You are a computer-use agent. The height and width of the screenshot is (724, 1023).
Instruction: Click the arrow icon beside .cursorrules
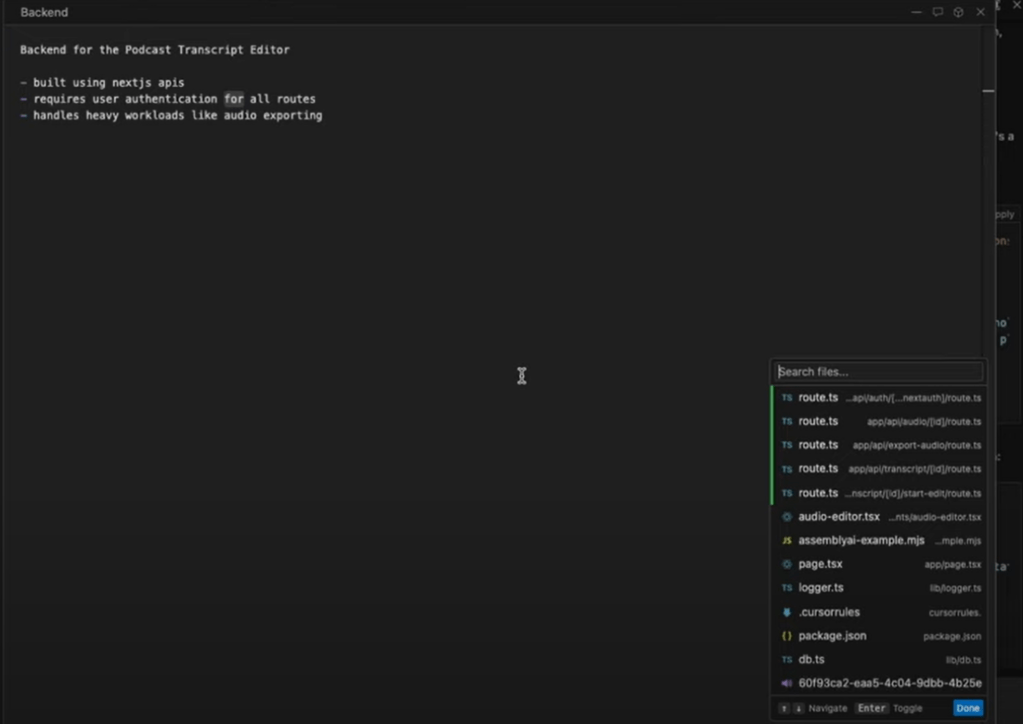(787, 612)
